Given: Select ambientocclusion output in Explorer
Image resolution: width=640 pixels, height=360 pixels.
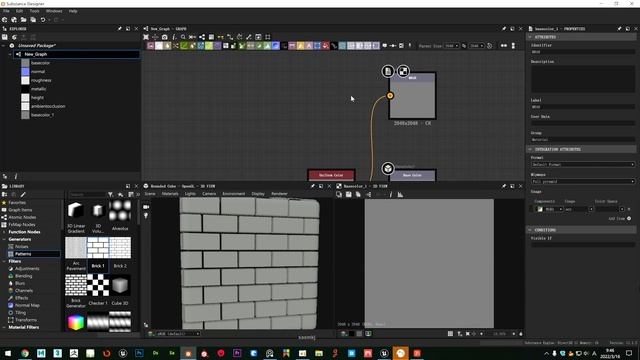Looking at the screenshot, I should tap(48, 106).
